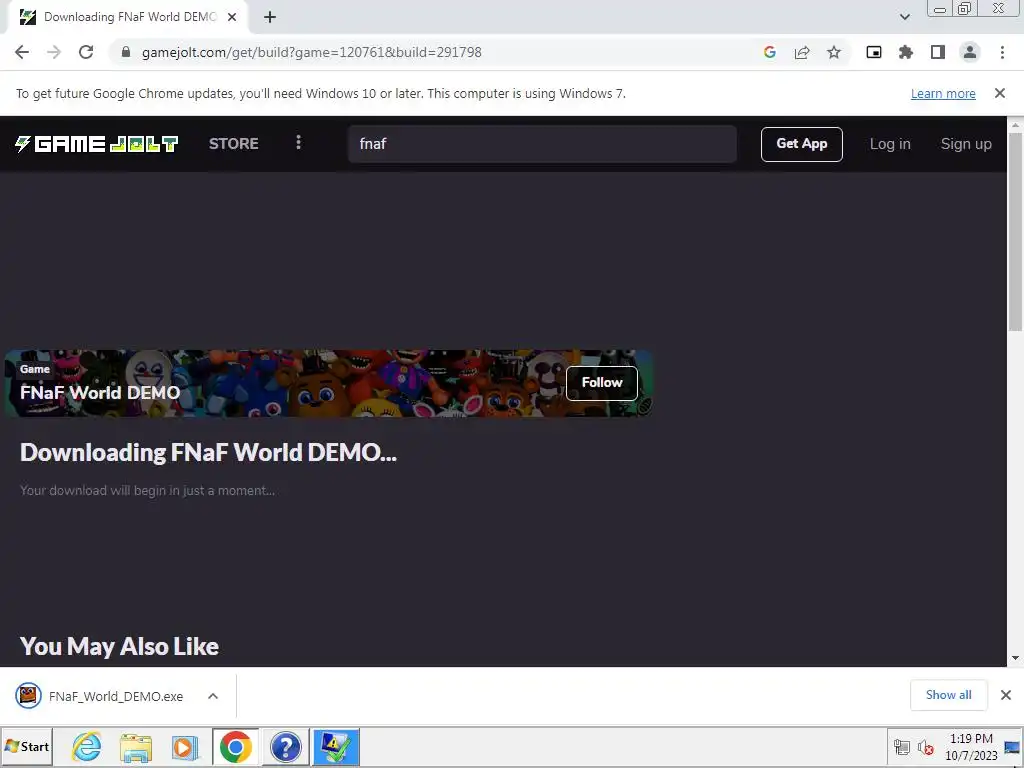This screenshot has width=1024, height=768.
Task: Click the Google icon in address bar
Action: tap(770, 52)
